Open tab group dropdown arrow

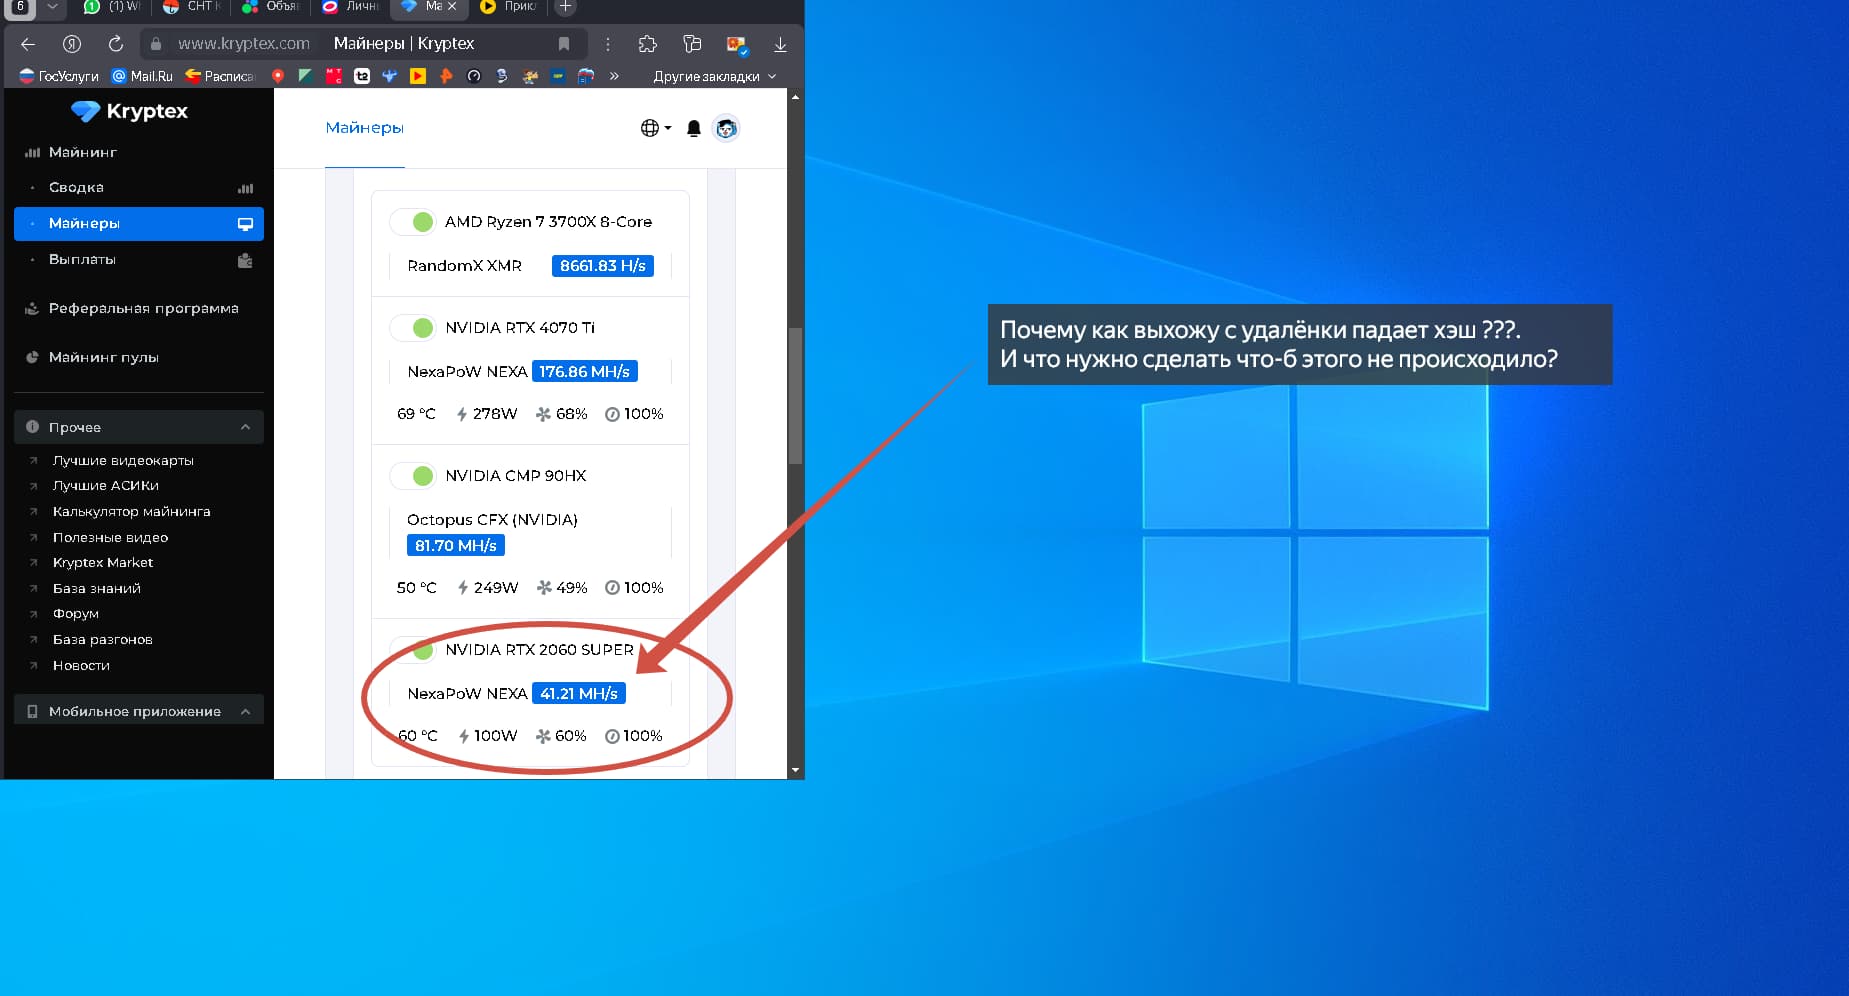[x=52, y=7]
